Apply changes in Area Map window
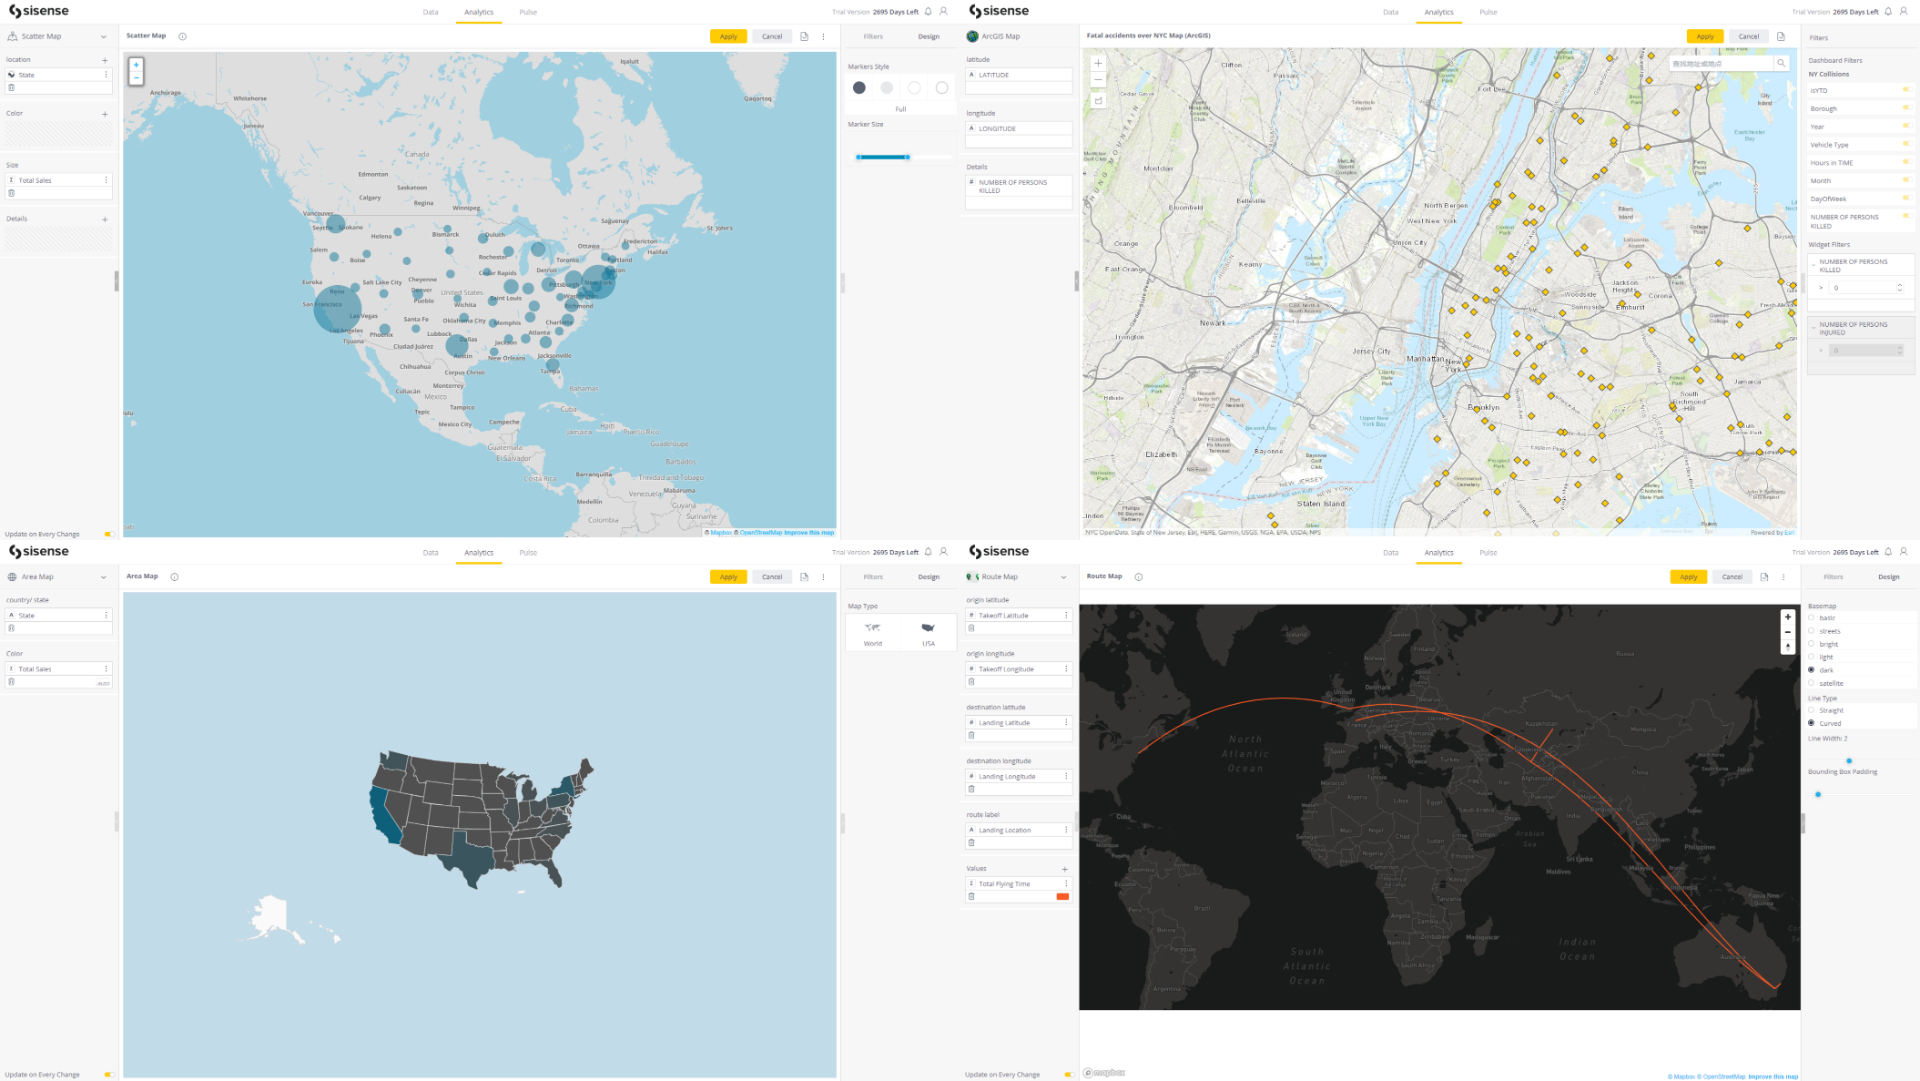Viewport: 1920px width, 1081px height. click(728, 577)
